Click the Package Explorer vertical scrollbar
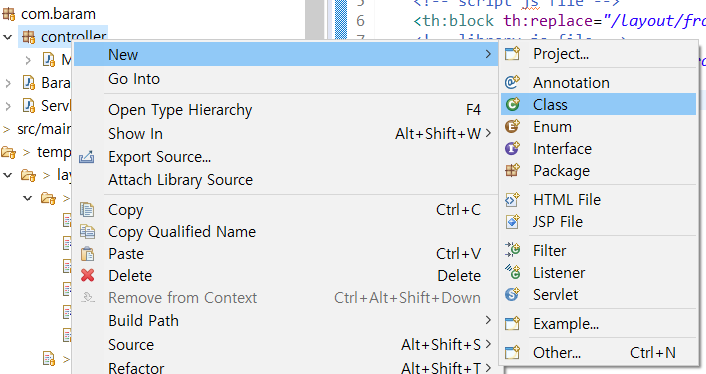 click(x=314, y=19)
